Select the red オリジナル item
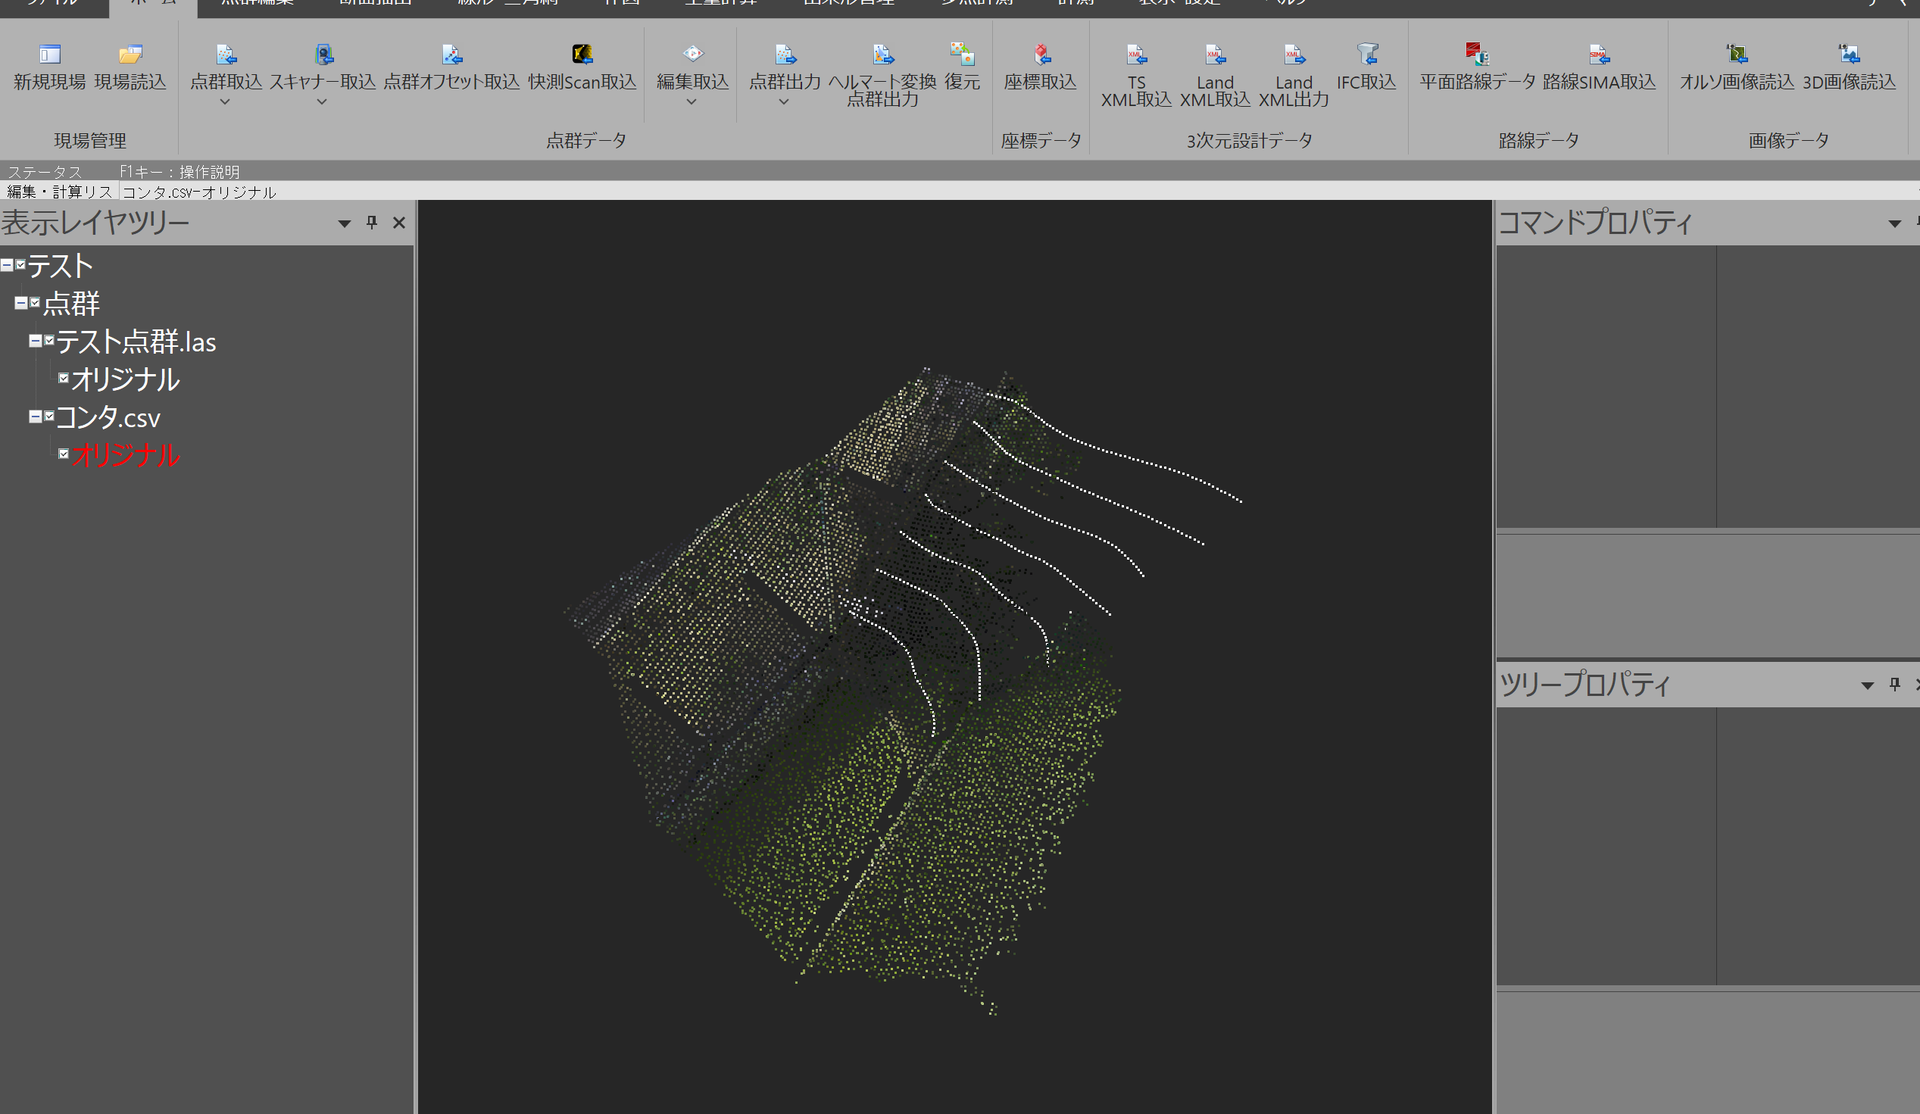Image resolution: width=1920 pixels, height=1114 pixels. (x=125, y=456)
